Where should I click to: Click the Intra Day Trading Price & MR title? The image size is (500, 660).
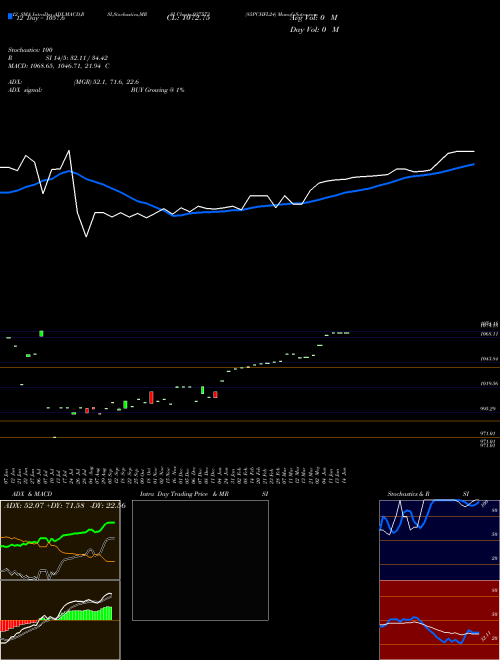pos(184,494)
